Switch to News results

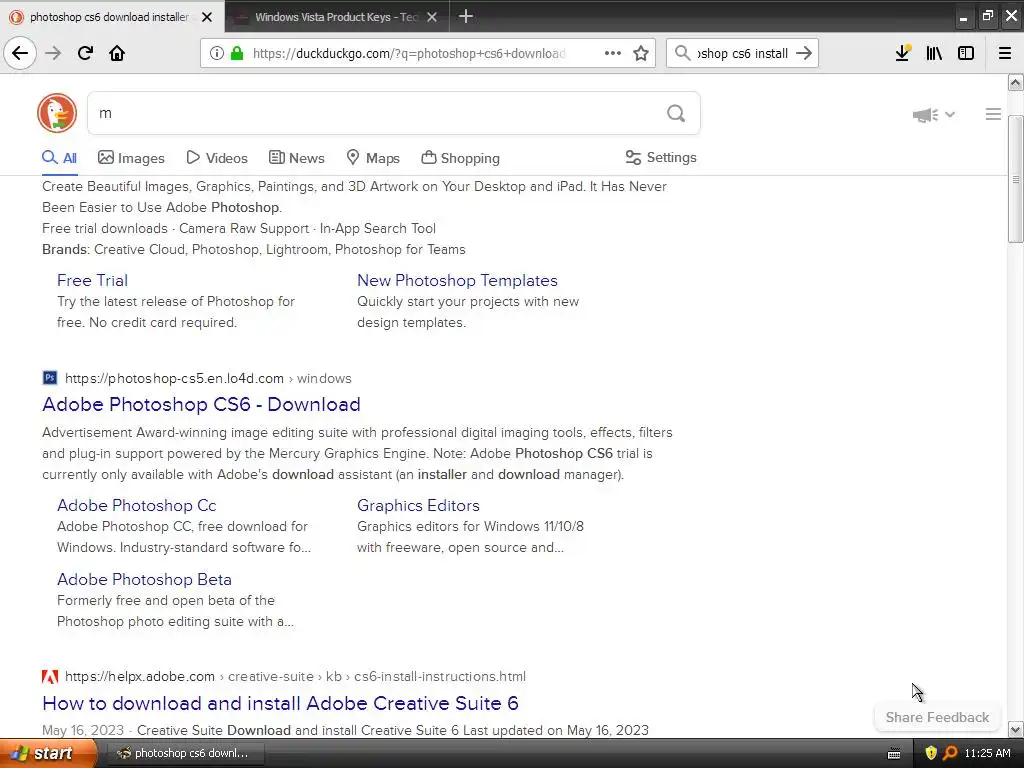296,158
